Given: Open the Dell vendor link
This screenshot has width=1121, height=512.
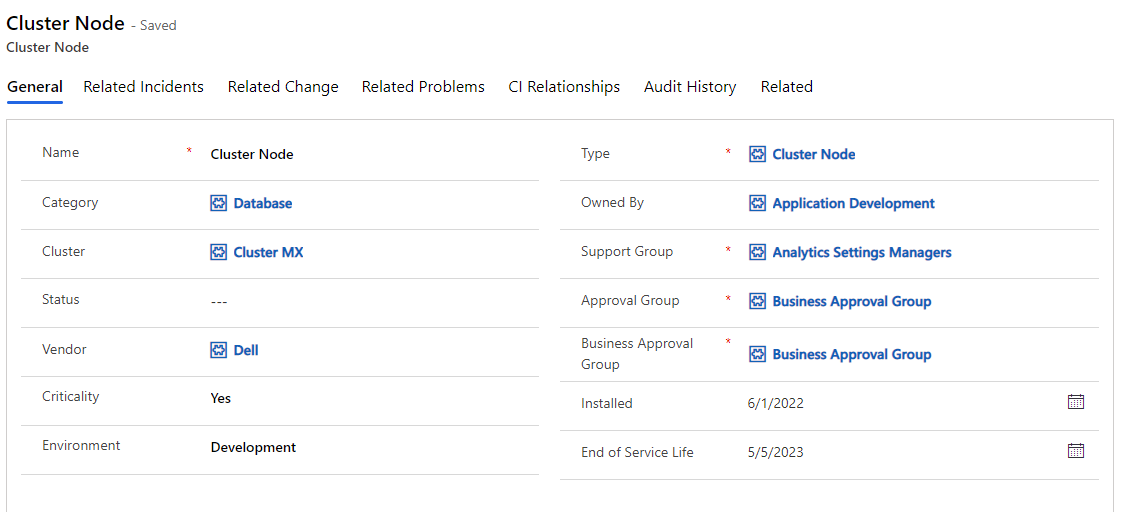Looking at the screenshot, I should 246,350.
